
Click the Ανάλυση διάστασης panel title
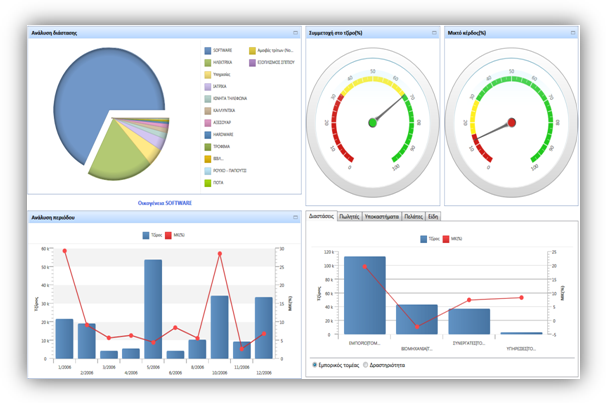coord(54,33)
